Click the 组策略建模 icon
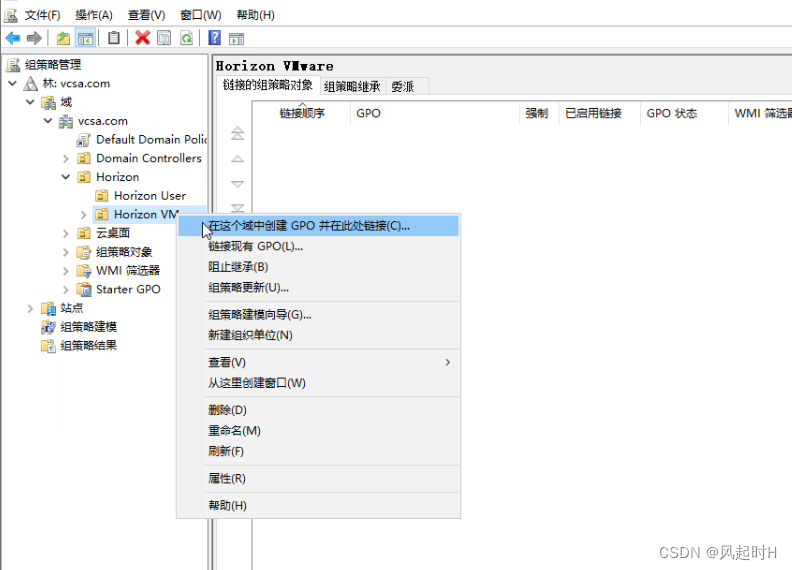The image size is (792, 570). tap(48, 327)
